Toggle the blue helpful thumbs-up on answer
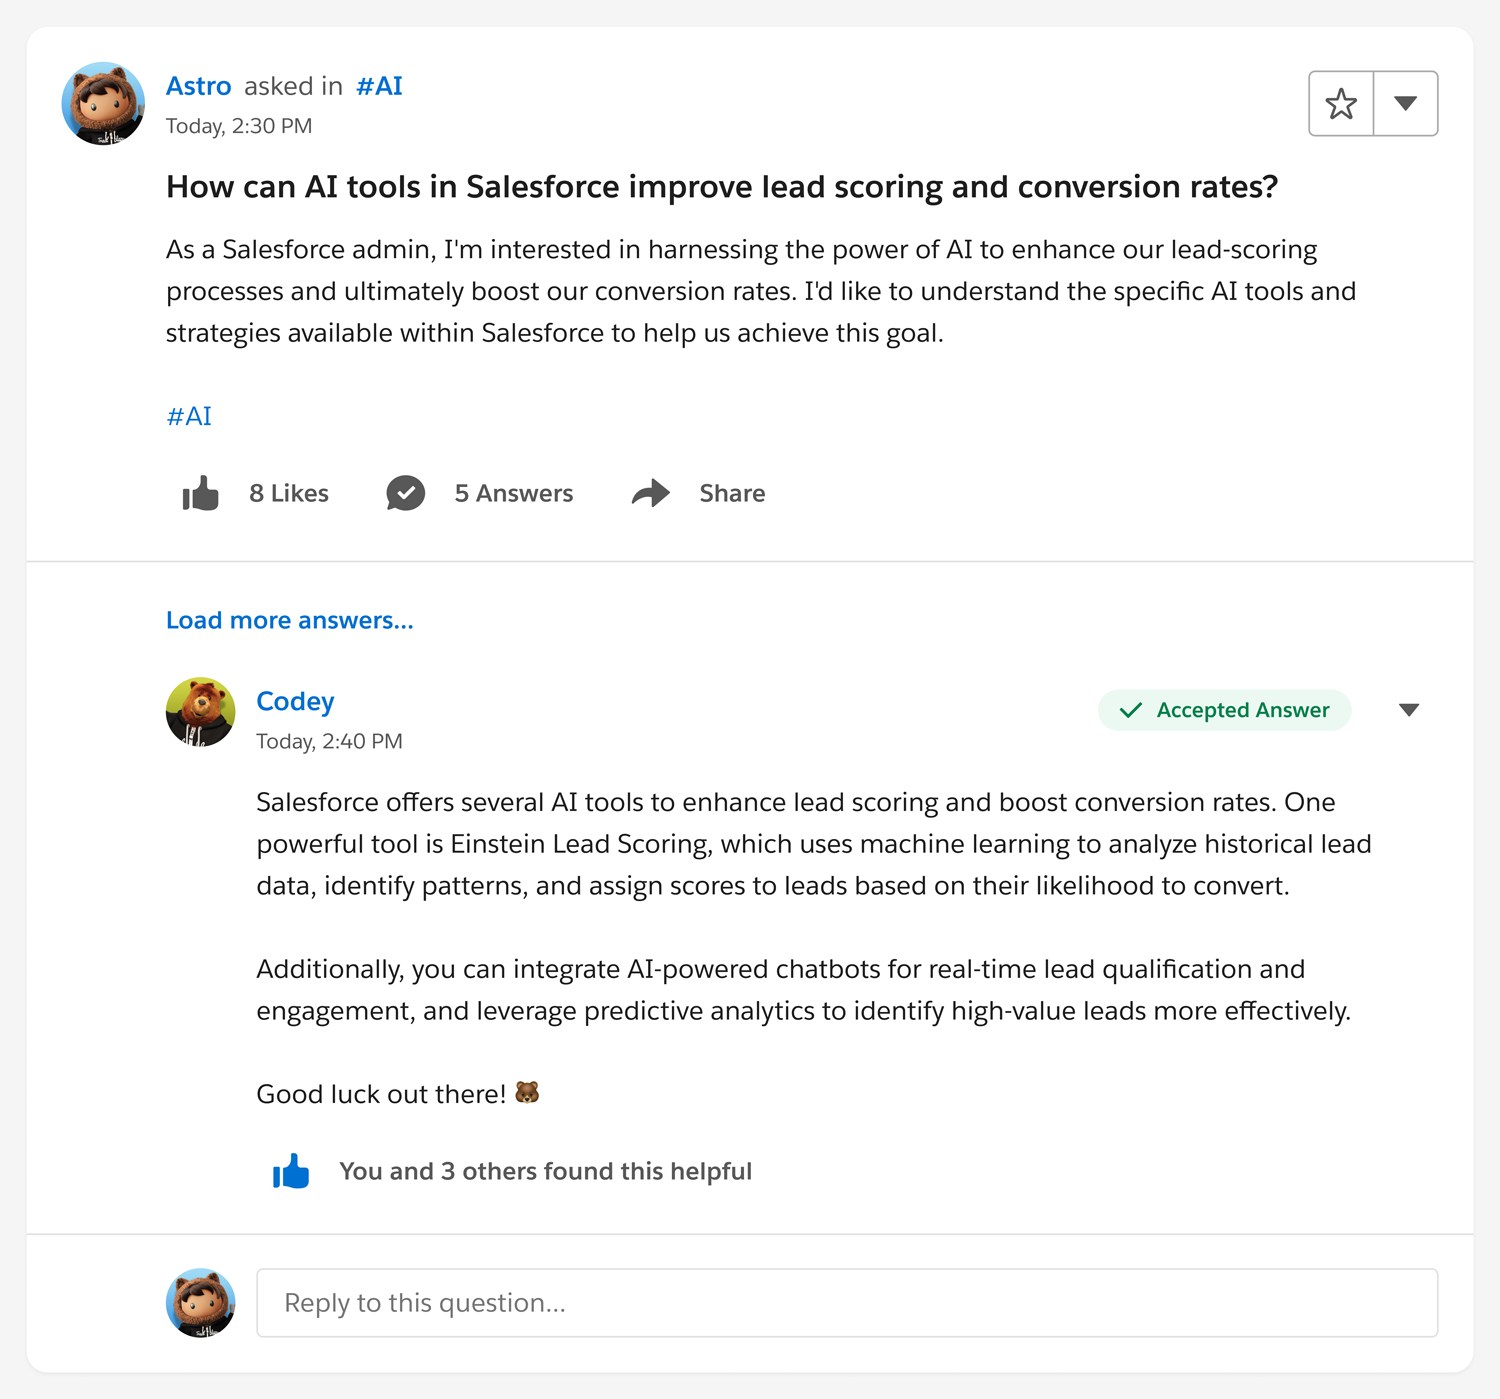 291,1171
